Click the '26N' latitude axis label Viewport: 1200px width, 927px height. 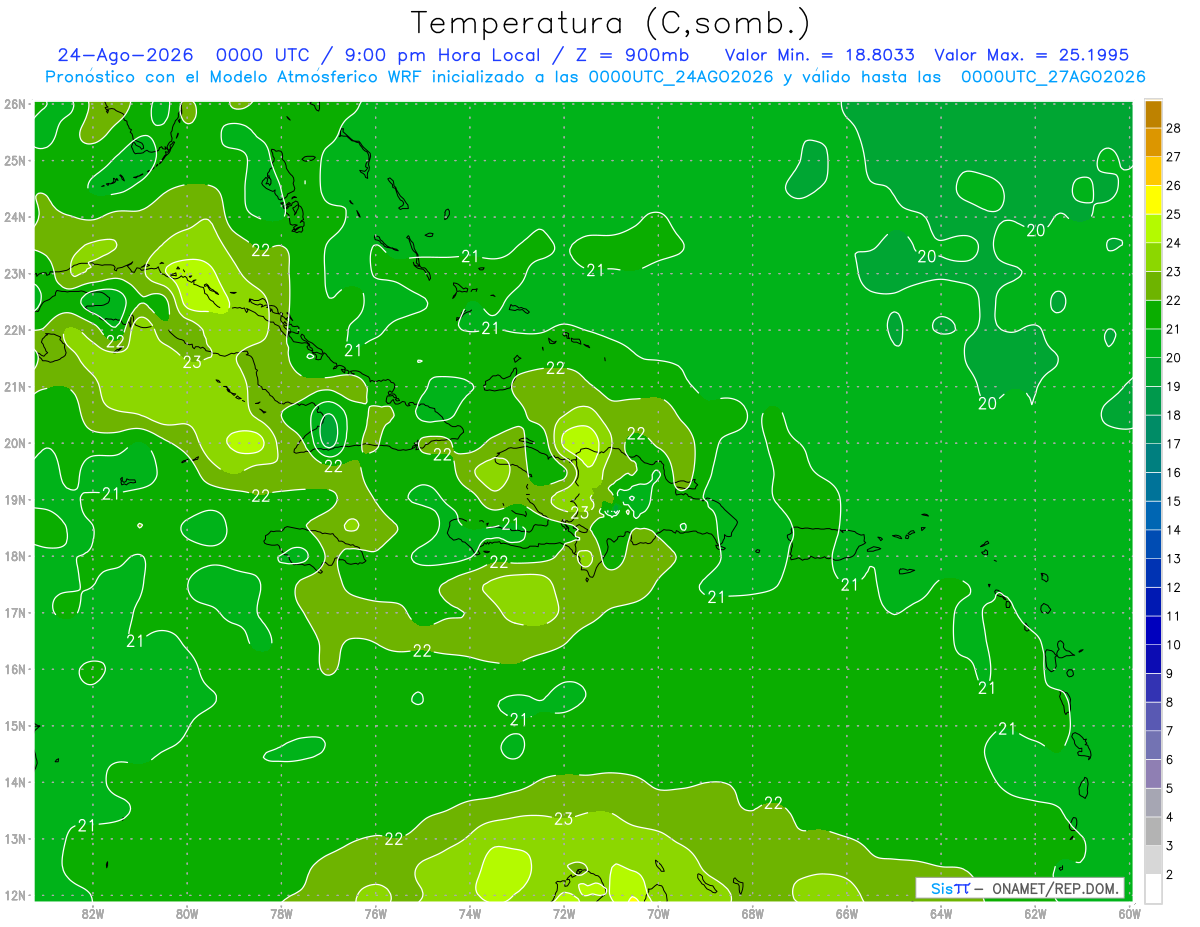pyautogui.click(x=14, y=104)
